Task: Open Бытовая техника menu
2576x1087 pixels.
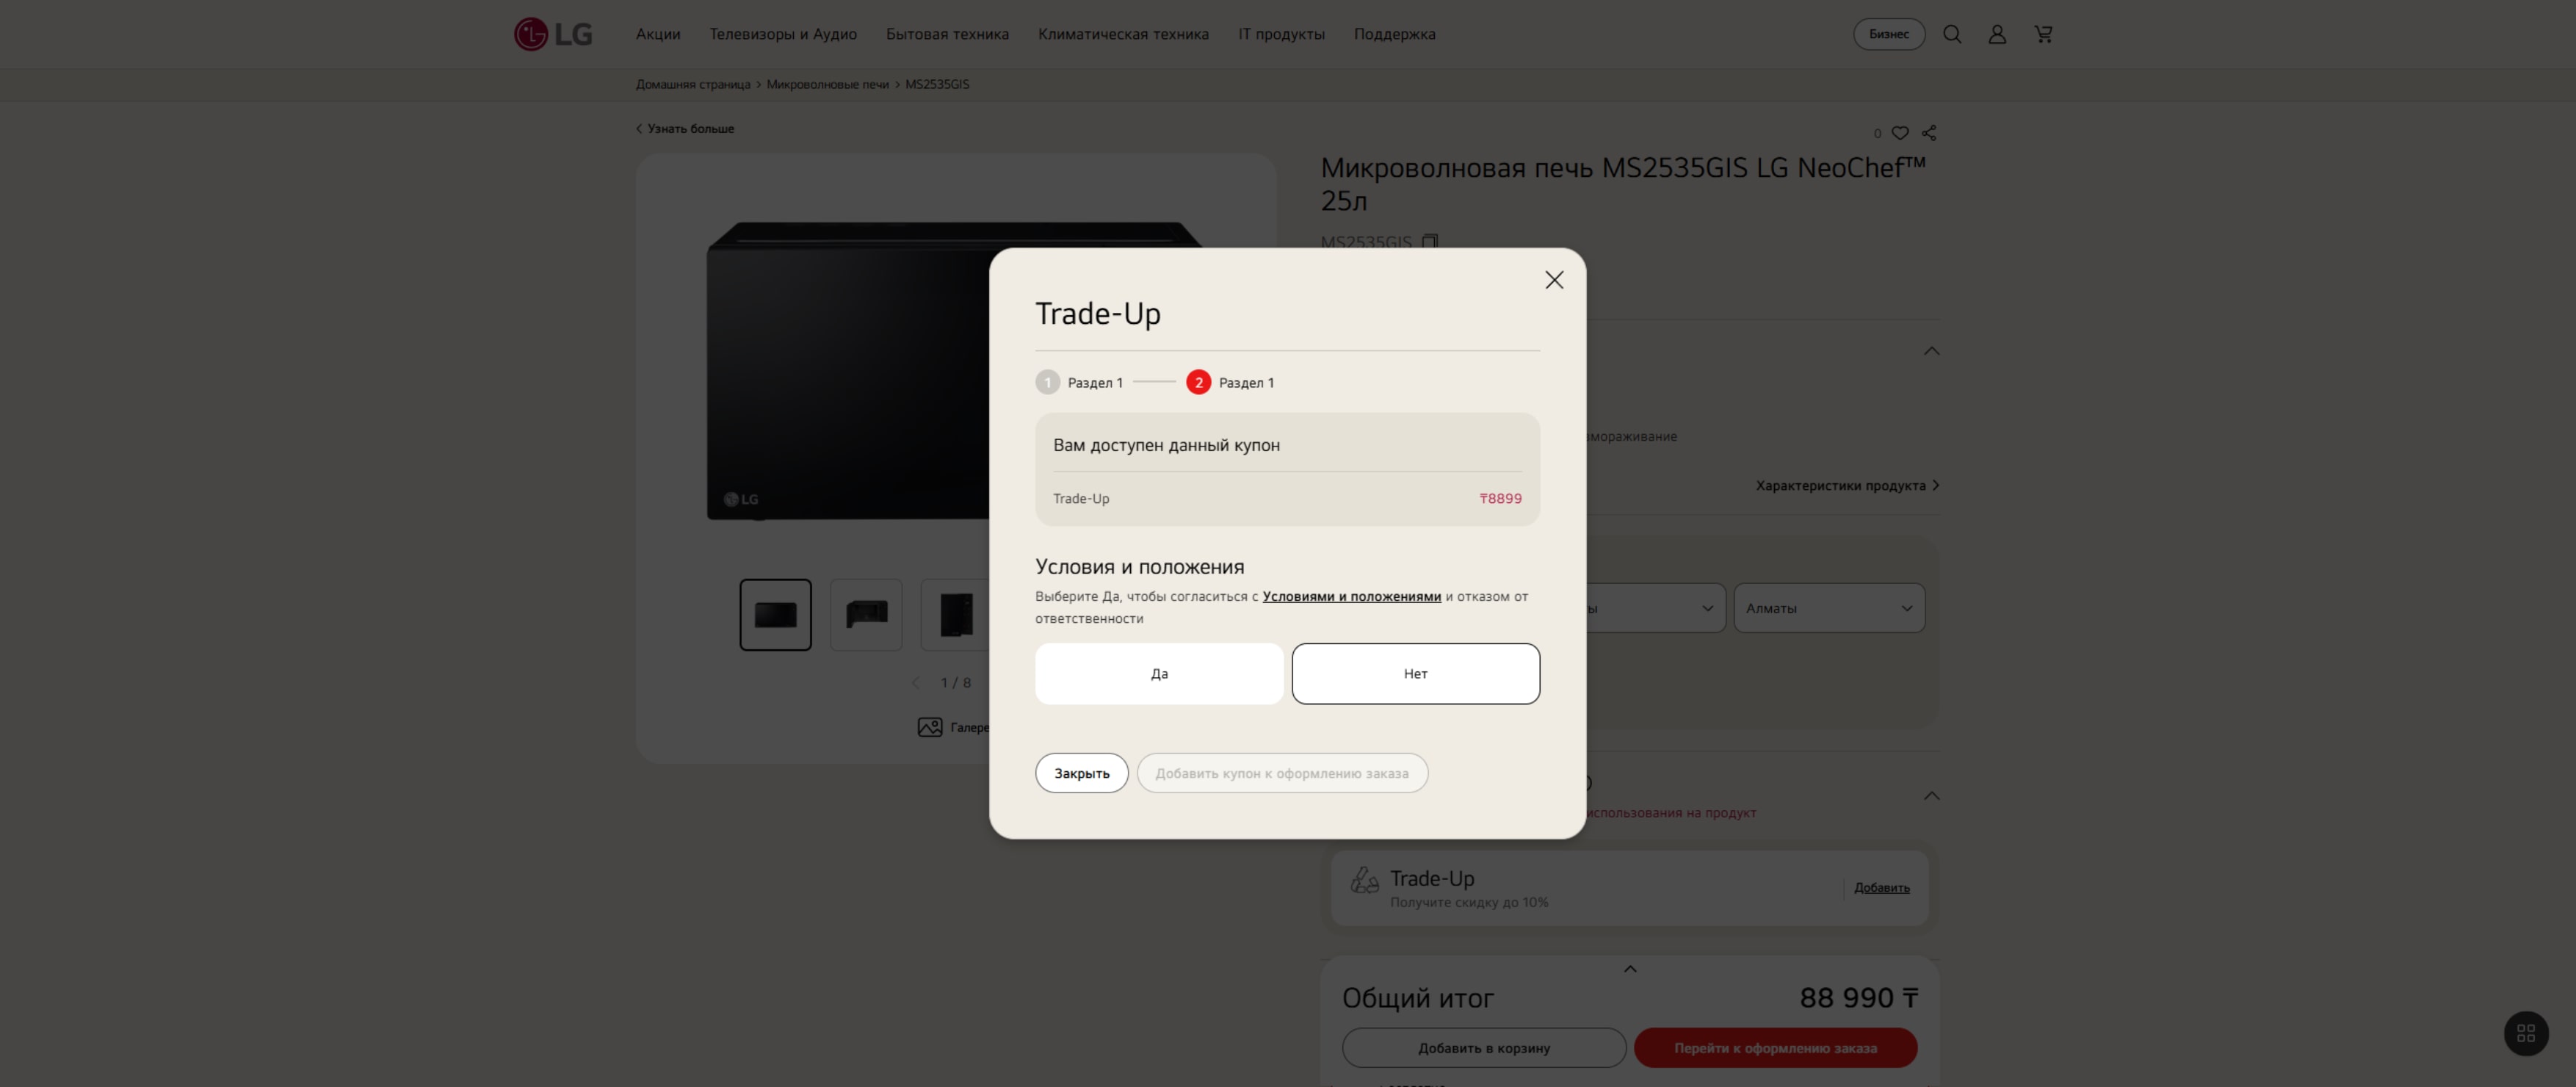Action: 947,34
